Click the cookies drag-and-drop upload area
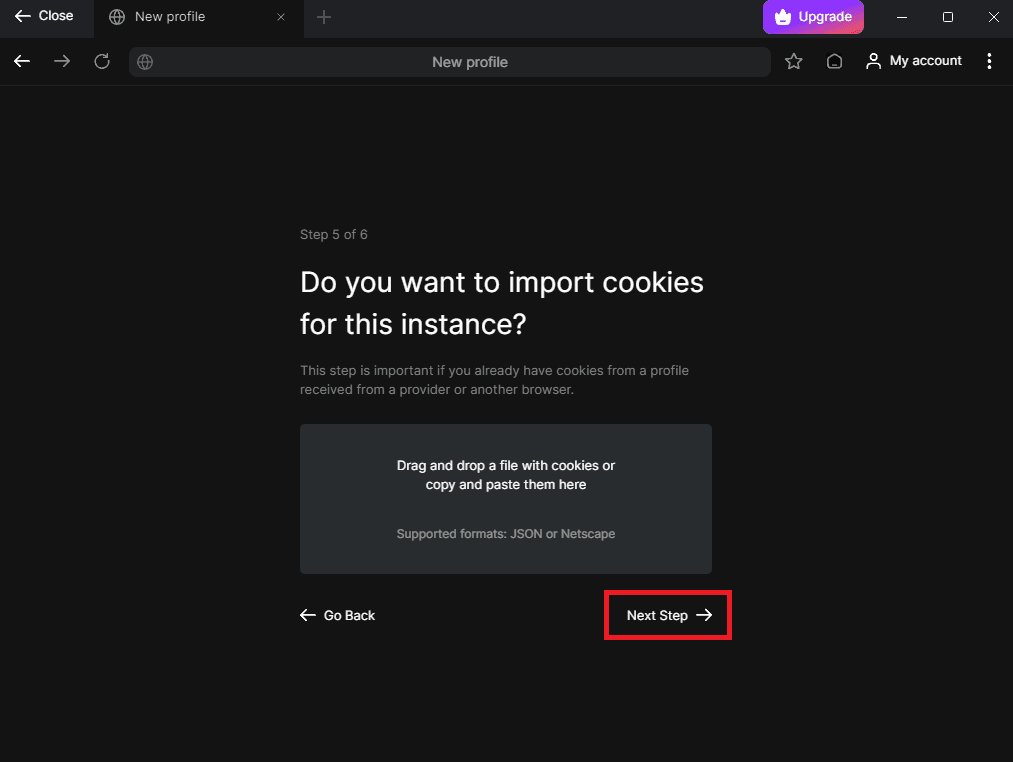 pyautogui.click(x=505, y=498)
